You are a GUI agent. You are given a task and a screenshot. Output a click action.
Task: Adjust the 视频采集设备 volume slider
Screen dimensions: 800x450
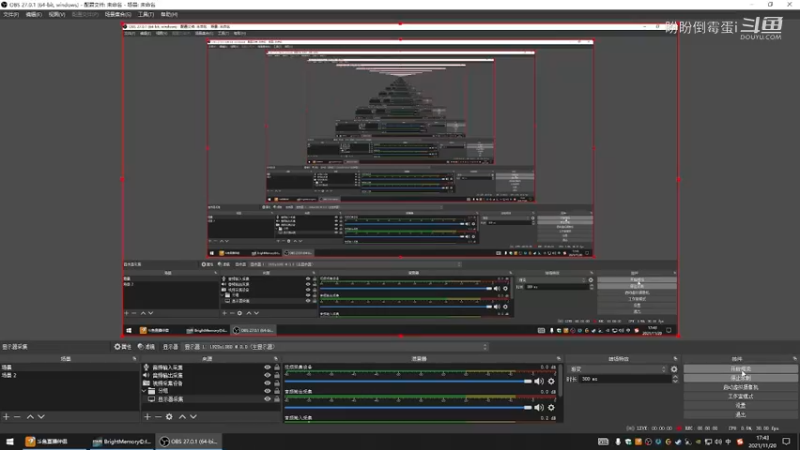pyautogui.click(x=408, y=381)
